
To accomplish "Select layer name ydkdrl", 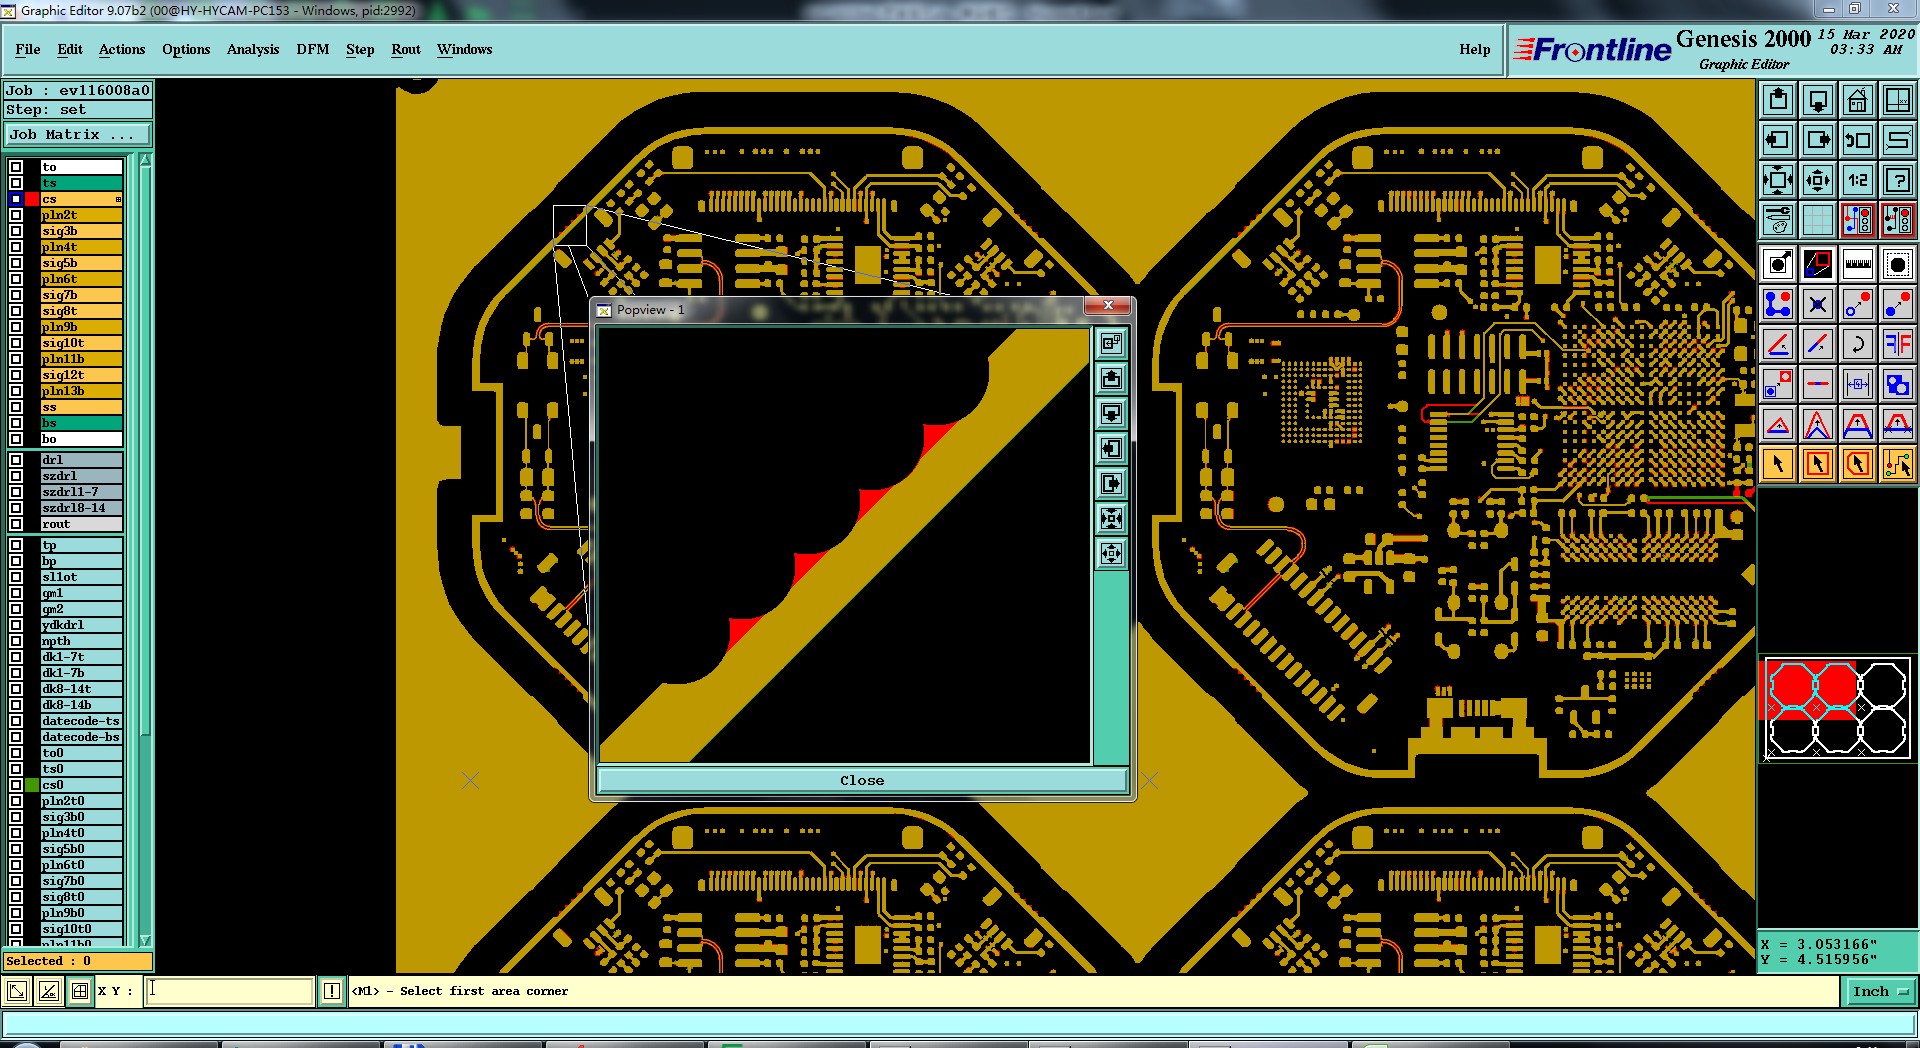I will pos(81,625).
